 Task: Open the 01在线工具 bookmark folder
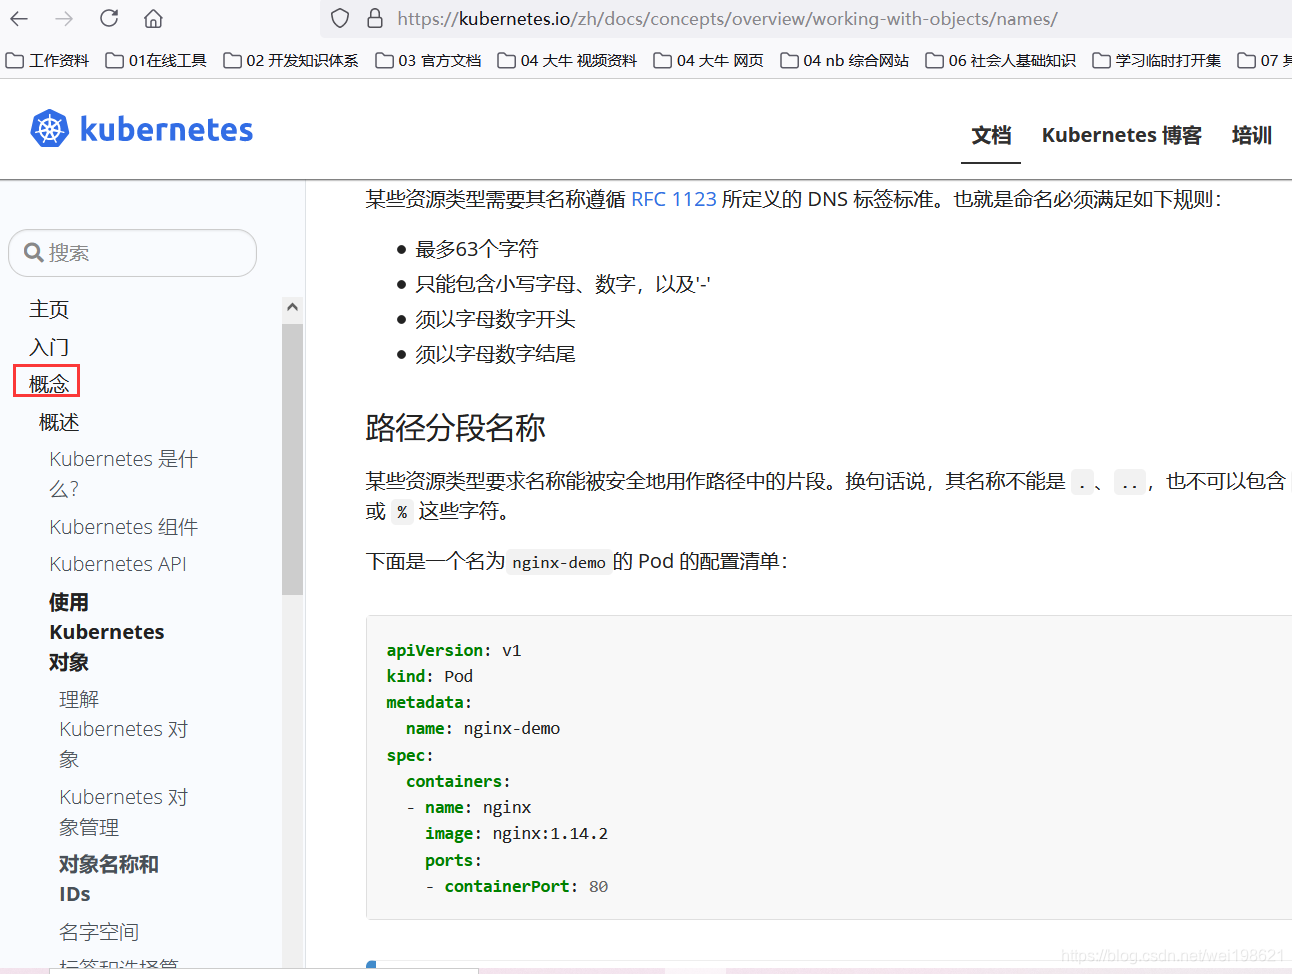156,61
